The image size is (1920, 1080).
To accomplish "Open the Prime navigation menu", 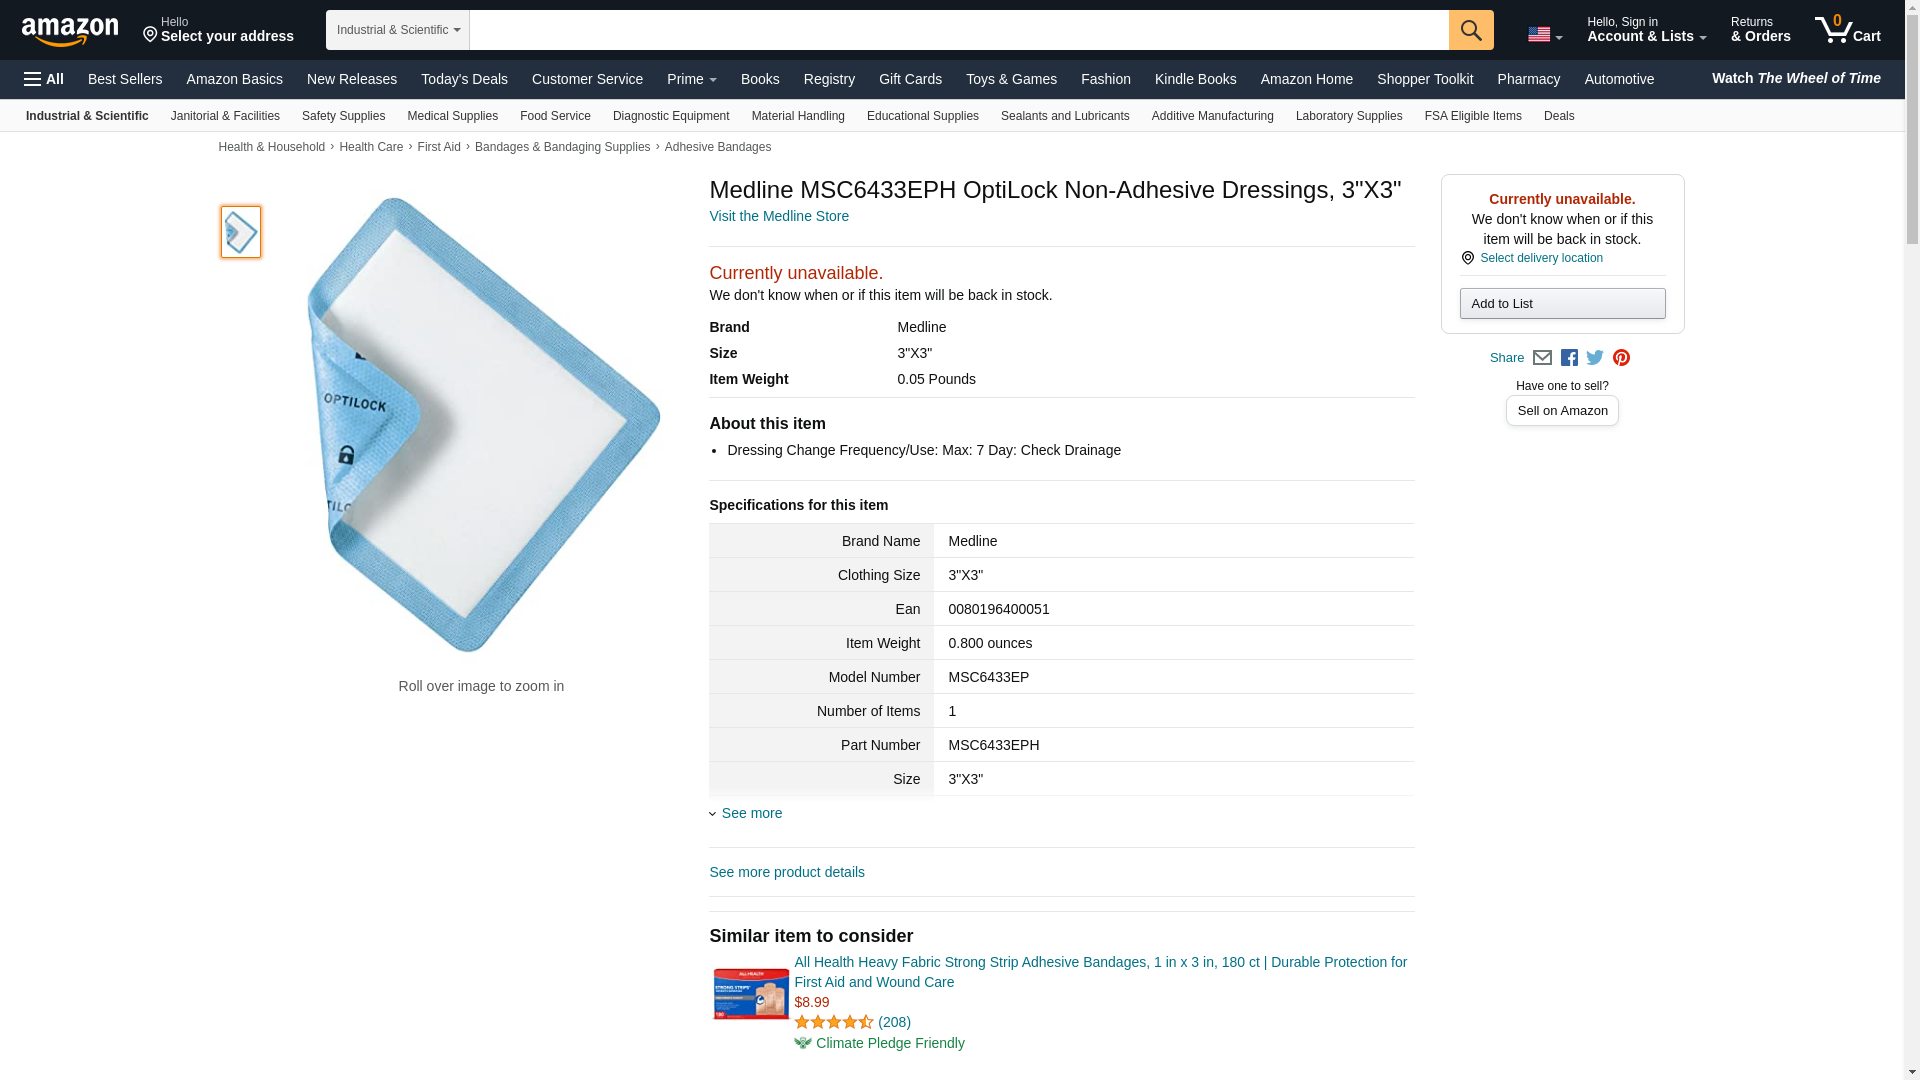I will point(691,79).
